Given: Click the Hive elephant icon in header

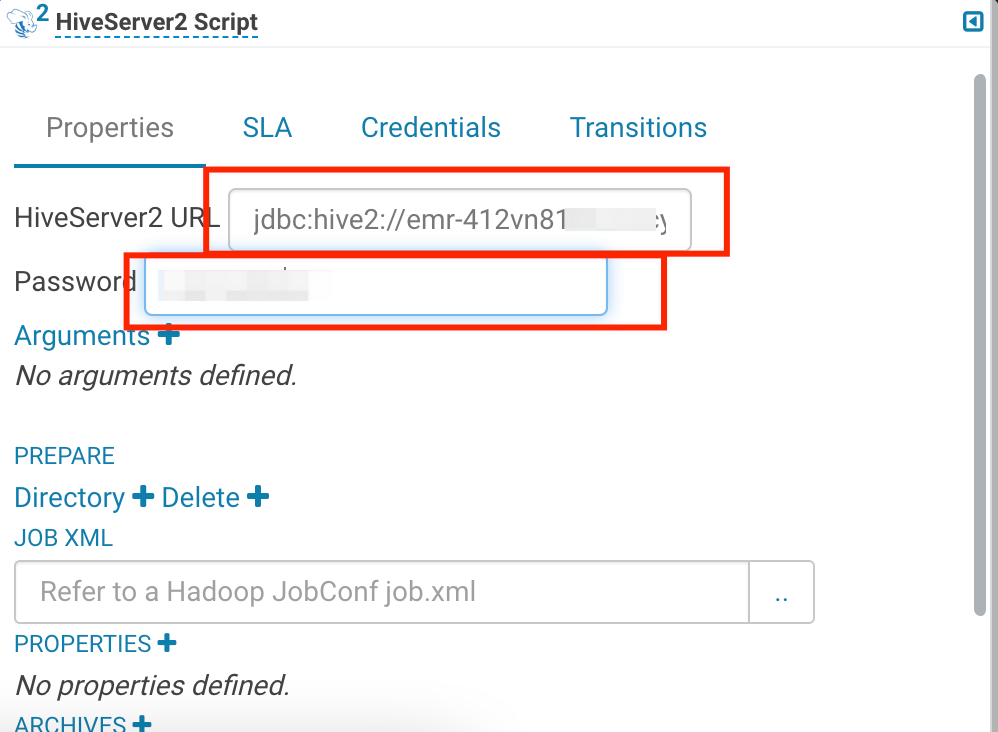Looking at the screenshot, I should 22,22.
